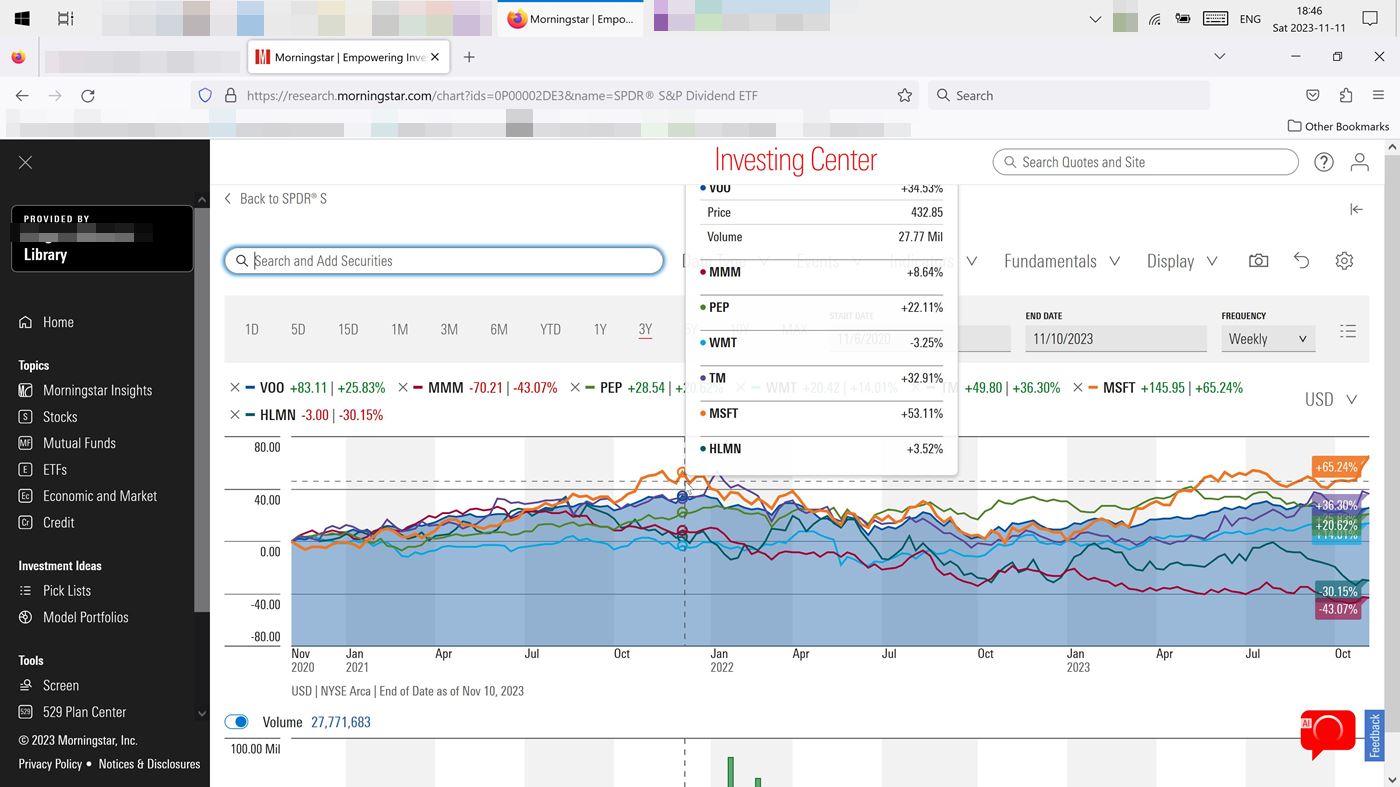Viewport: 1400px width, 787px height.
Task: Open the USD currency dropdown
Action: click(x=1331, y=399)
